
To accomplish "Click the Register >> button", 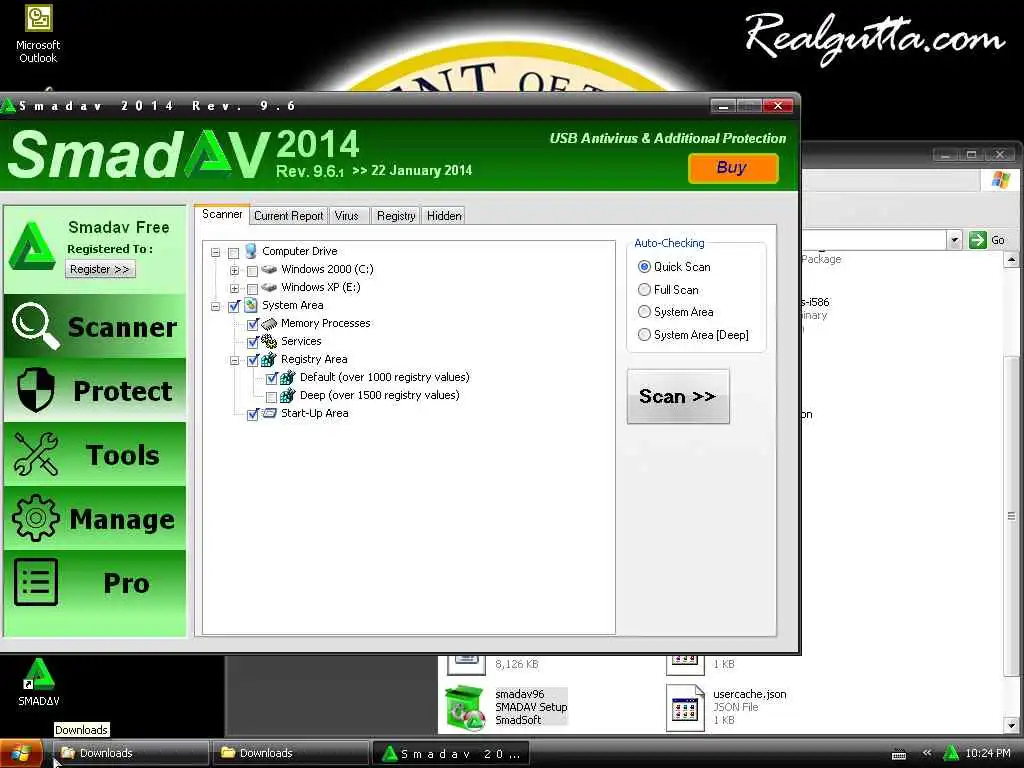I will point(100,269).
